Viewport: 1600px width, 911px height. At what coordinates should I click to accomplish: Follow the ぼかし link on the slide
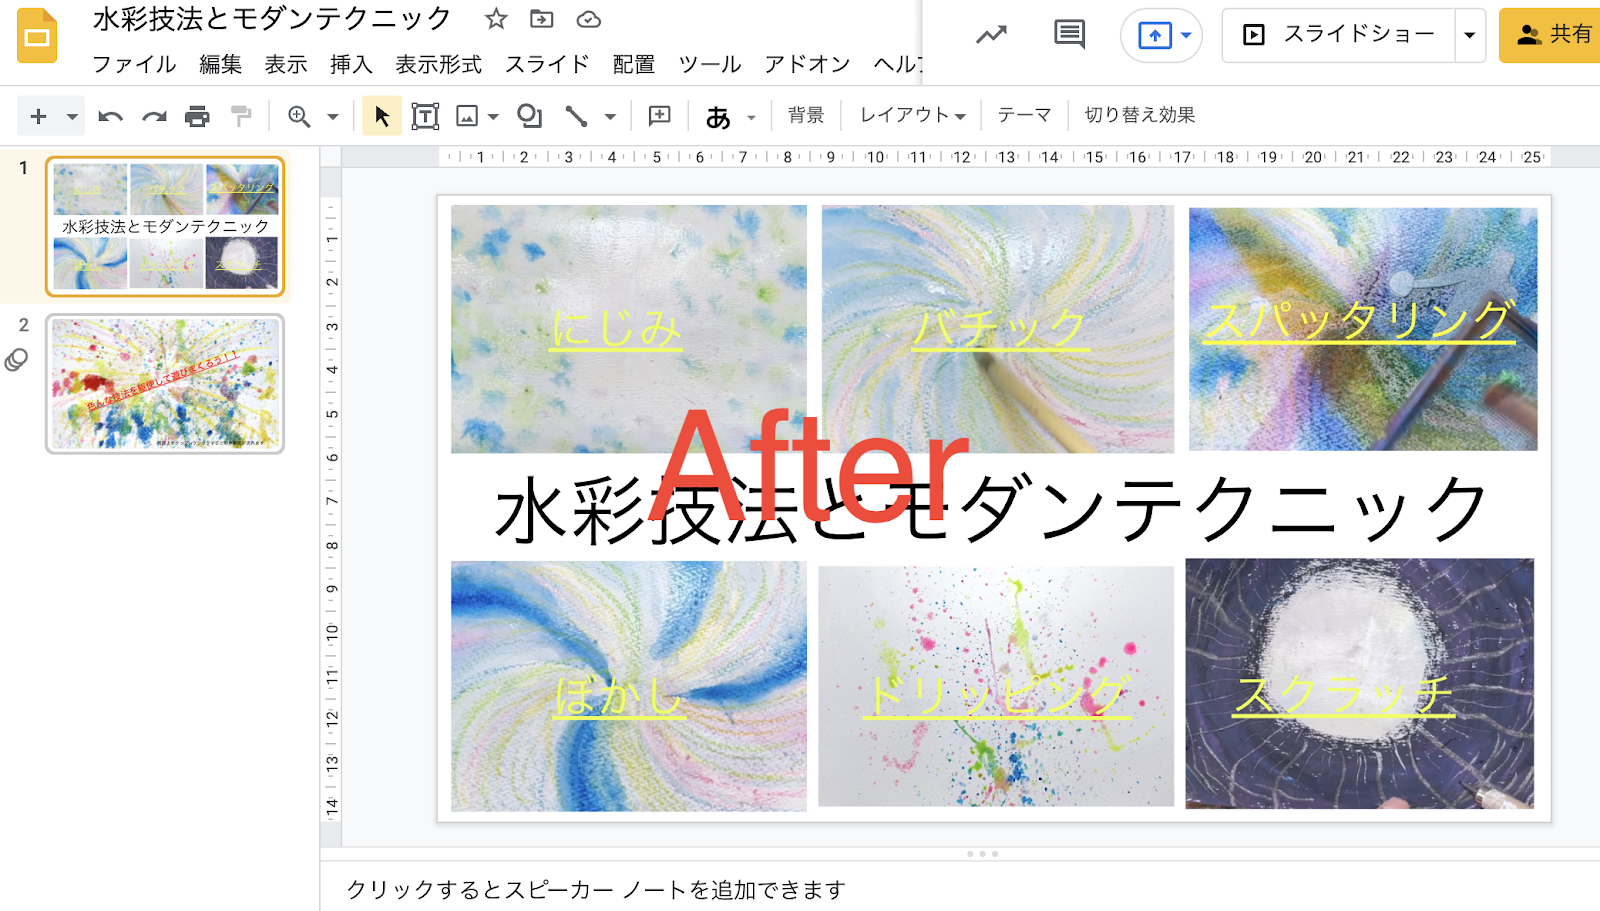click(620, 696)
